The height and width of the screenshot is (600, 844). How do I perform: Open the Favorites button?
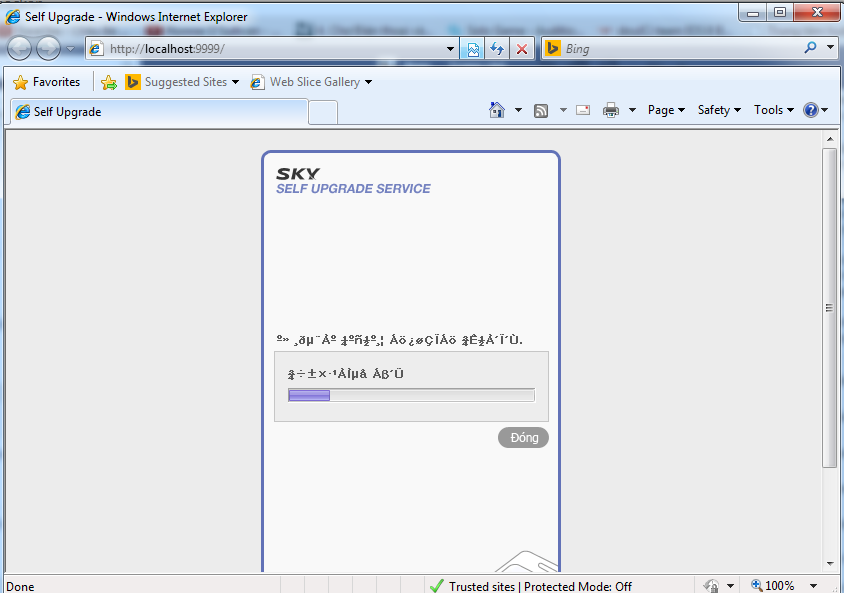(x=46, y=82)
